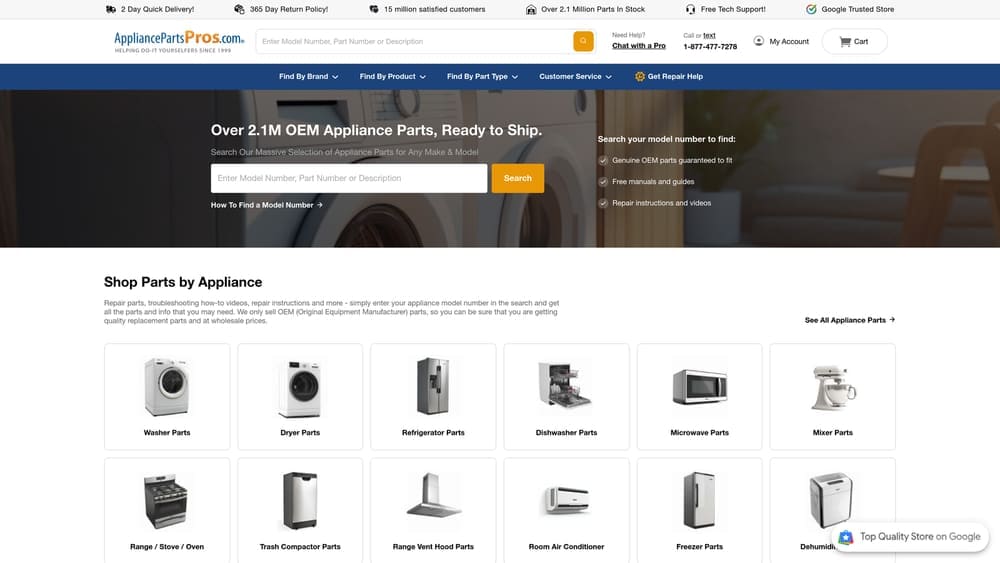1000x563 pixels.
Task: Click the Top Quality Store on Google badge
Action: [x=910, y=537]
